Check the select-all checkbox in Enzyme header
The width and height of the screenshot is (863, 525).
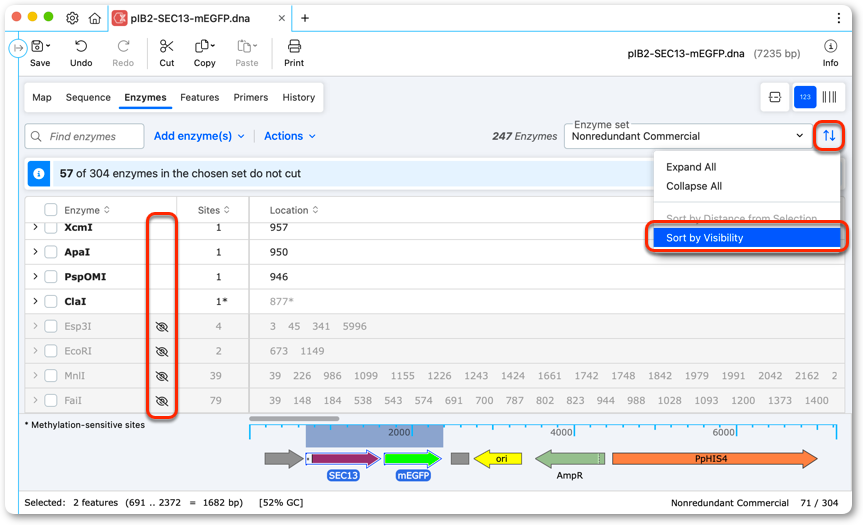tap(51, 210)
